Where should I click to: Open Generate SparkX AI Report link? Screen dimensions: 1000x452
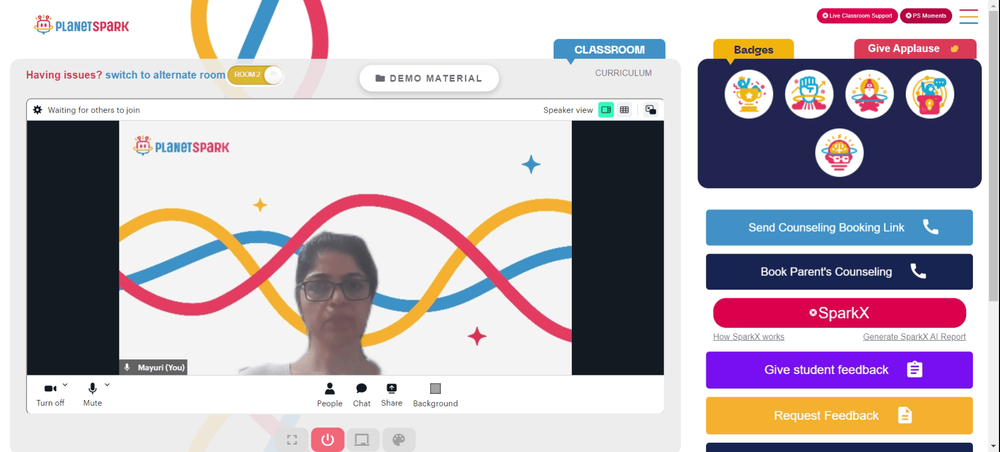[915, 337]
